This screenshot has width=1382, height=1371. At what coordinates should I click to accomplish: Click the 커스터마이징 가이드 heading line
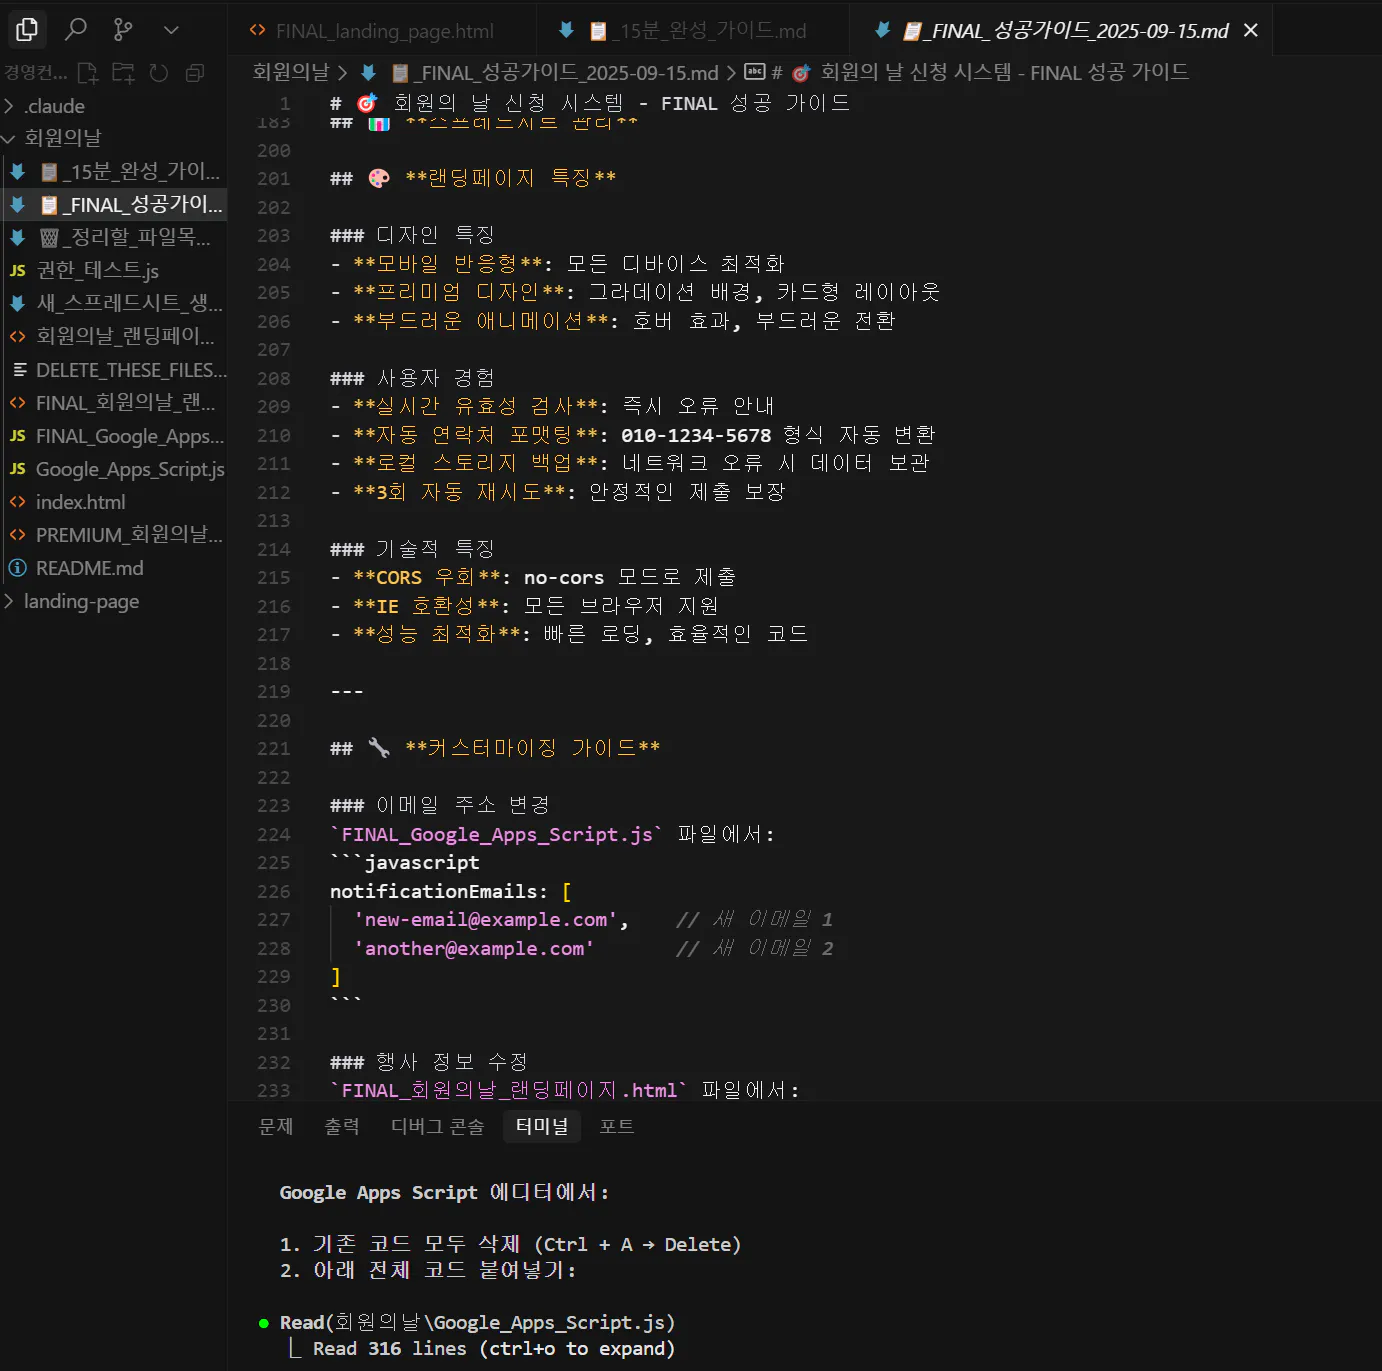point(495,748)
